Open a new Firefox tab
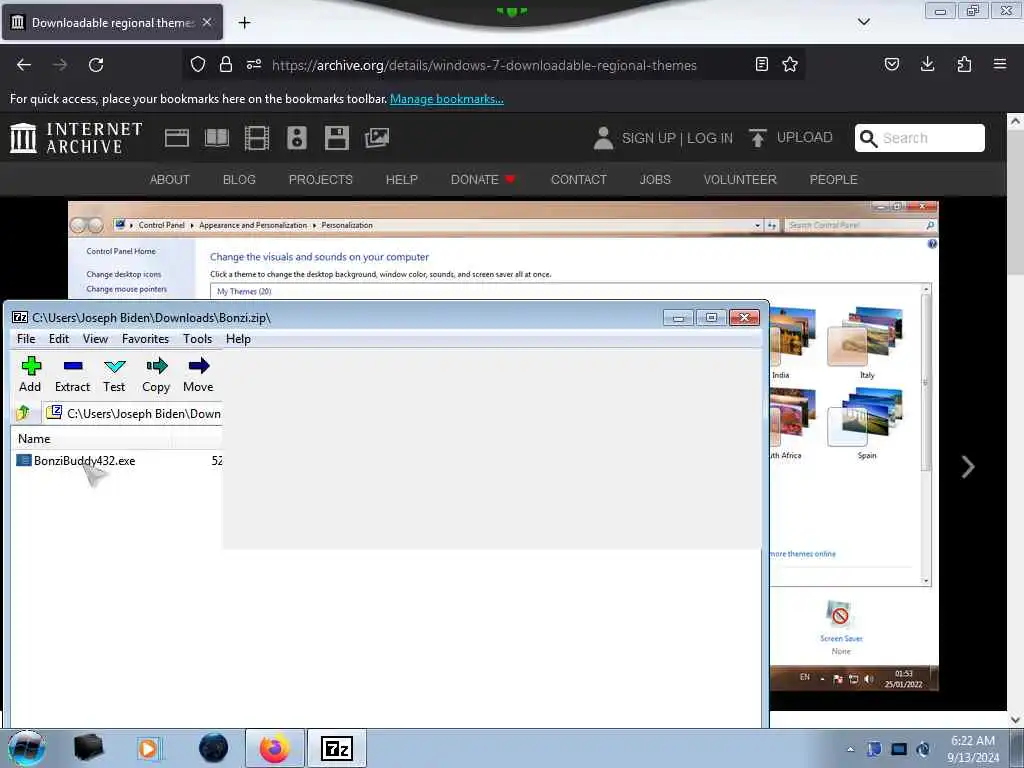Viewport: 1024px width, 768px height. coord(244,23)
